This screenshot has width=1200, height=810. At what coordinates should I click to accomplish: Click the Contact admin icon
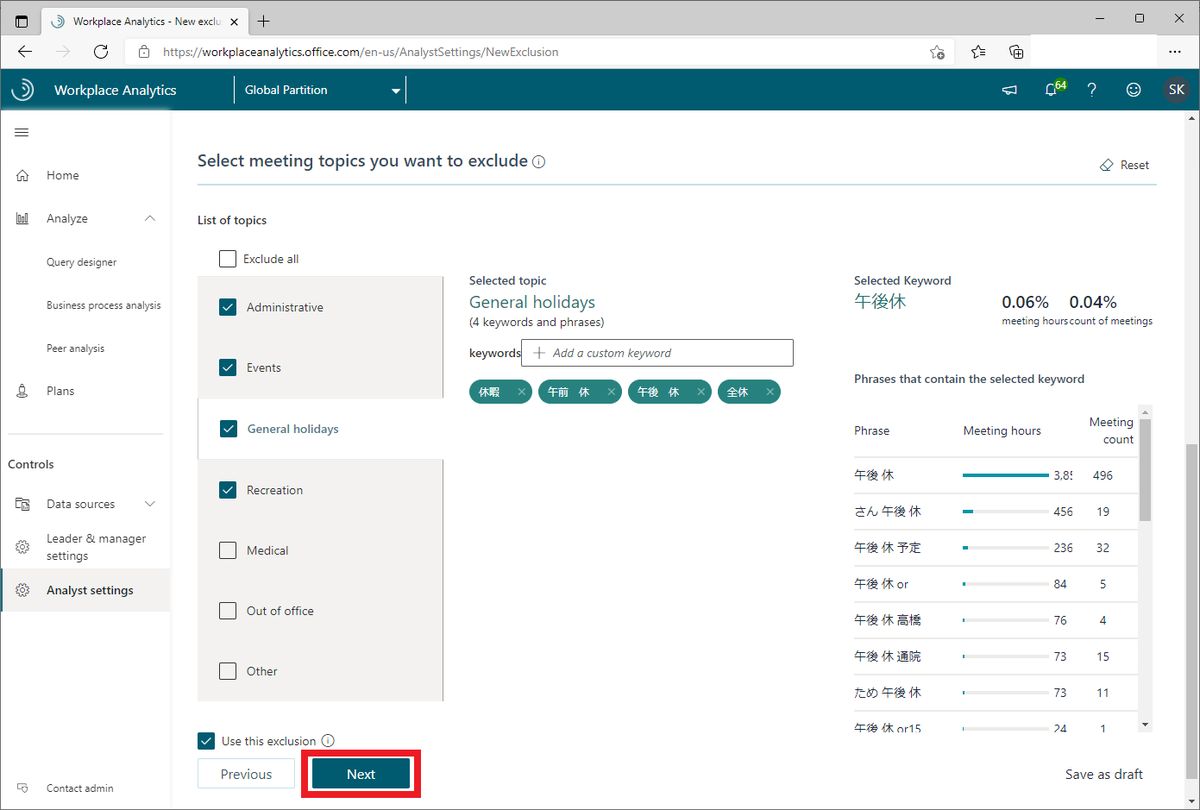[x=22, y=788]
